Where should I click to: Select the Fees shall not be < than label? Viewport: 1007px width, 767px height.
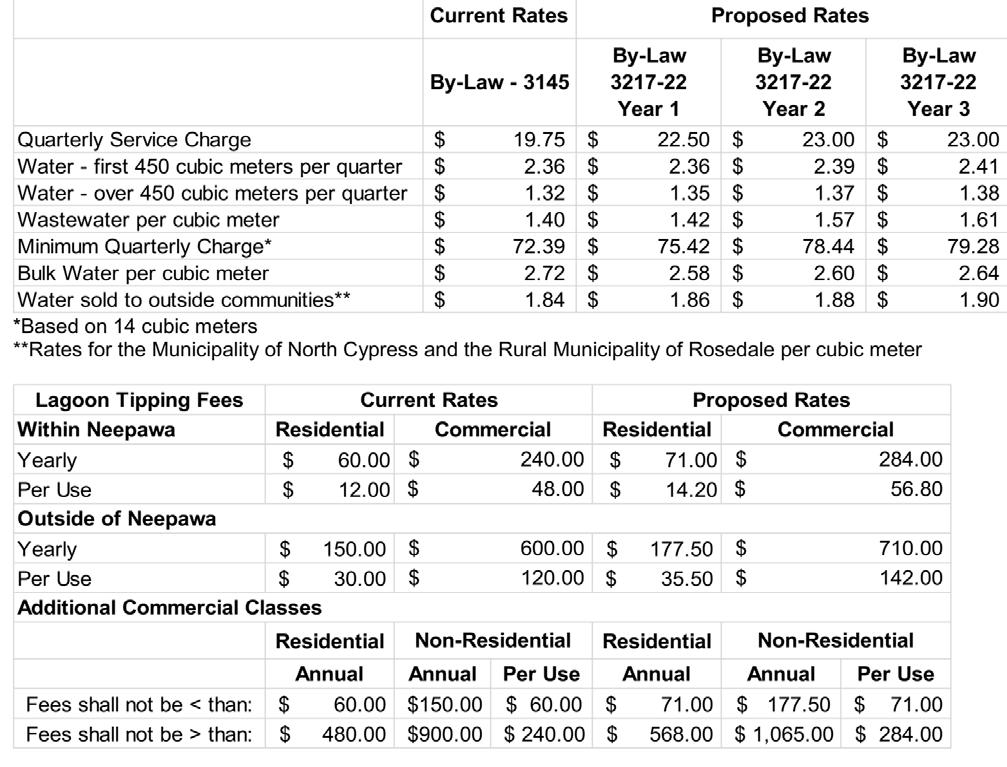(139, 705)
